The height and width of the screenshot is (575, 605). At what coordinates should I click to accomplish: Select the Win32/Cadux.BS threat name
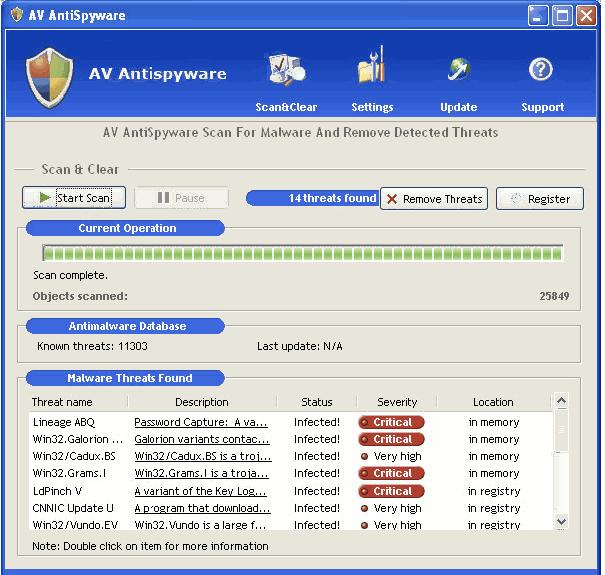pyautogui.click(x=74, y=456)
